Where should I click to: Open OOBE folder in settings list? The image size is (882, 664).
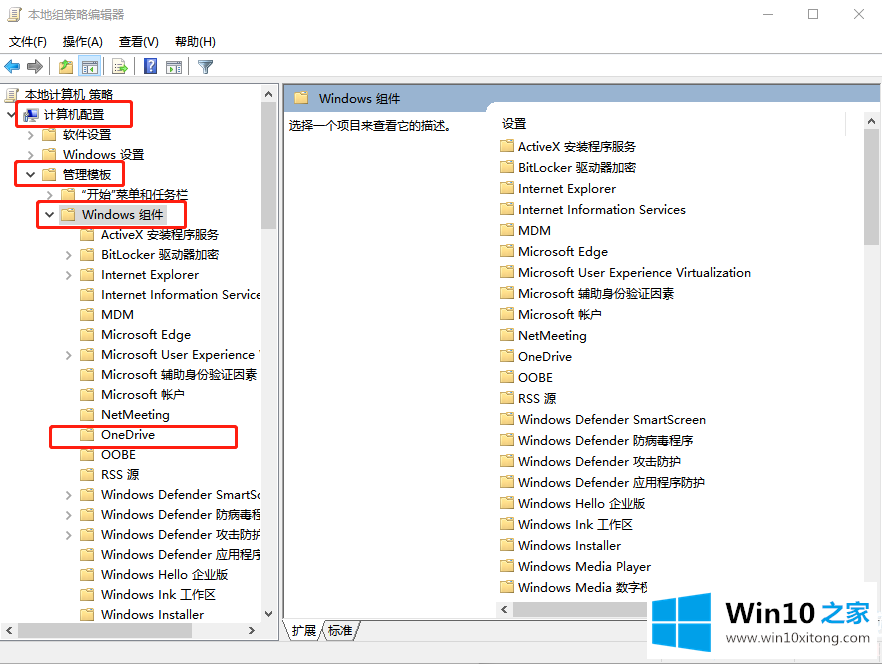pyautogui.click(x=535, y=378)
